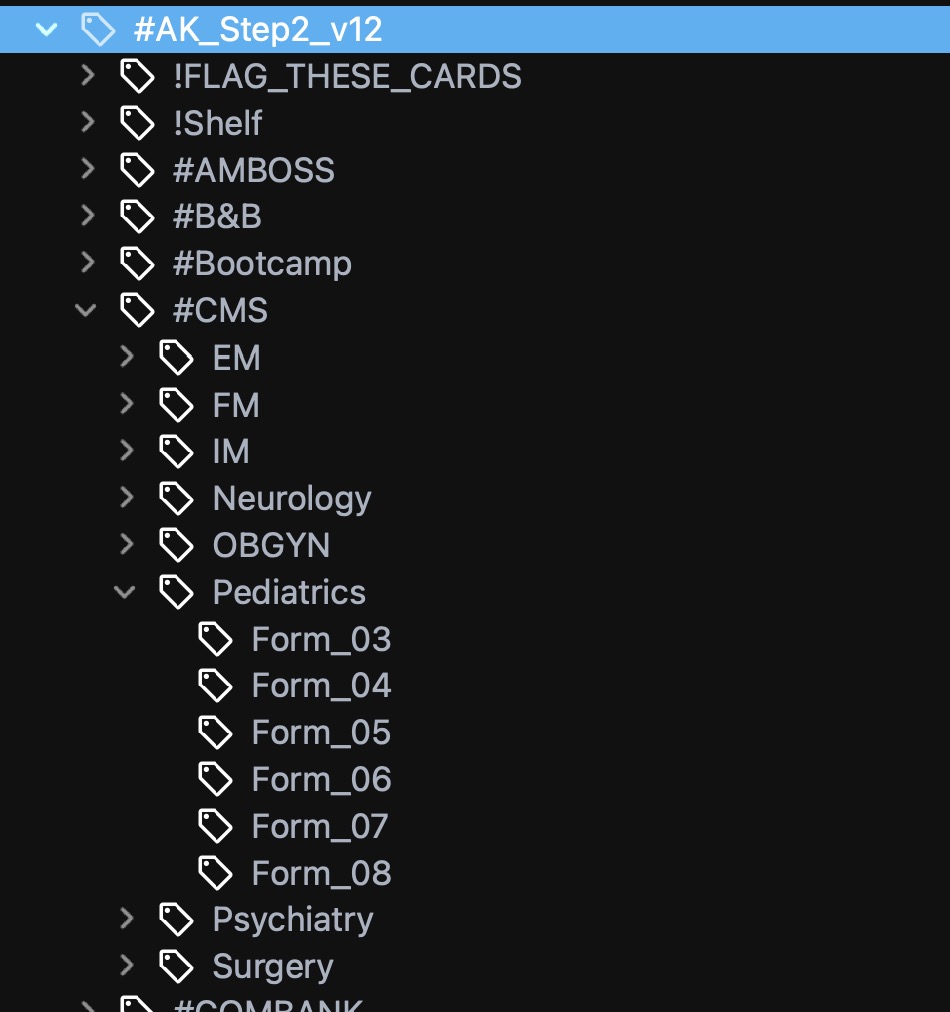Expand the Psychiatry tag
The width and height of the screenshot is (950, 1012).
[126, 919]
